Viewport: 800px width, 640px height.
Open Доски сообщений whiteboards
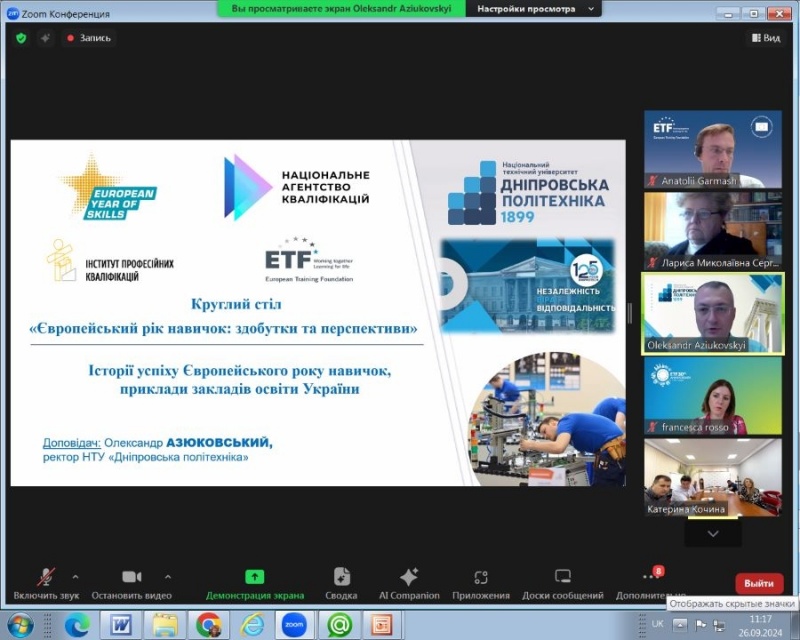pyautogui.click(x=563, y=578)
